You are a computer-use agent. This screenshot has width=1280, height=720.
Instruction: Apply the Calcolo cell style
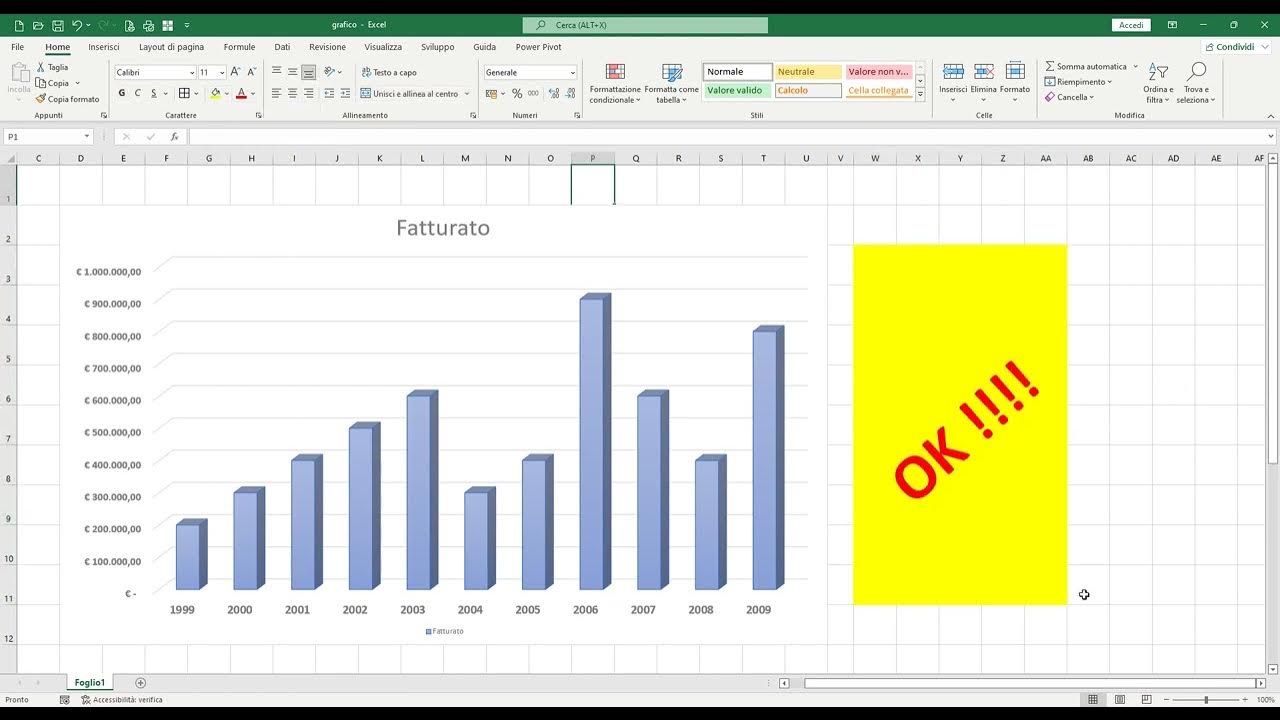809,90
